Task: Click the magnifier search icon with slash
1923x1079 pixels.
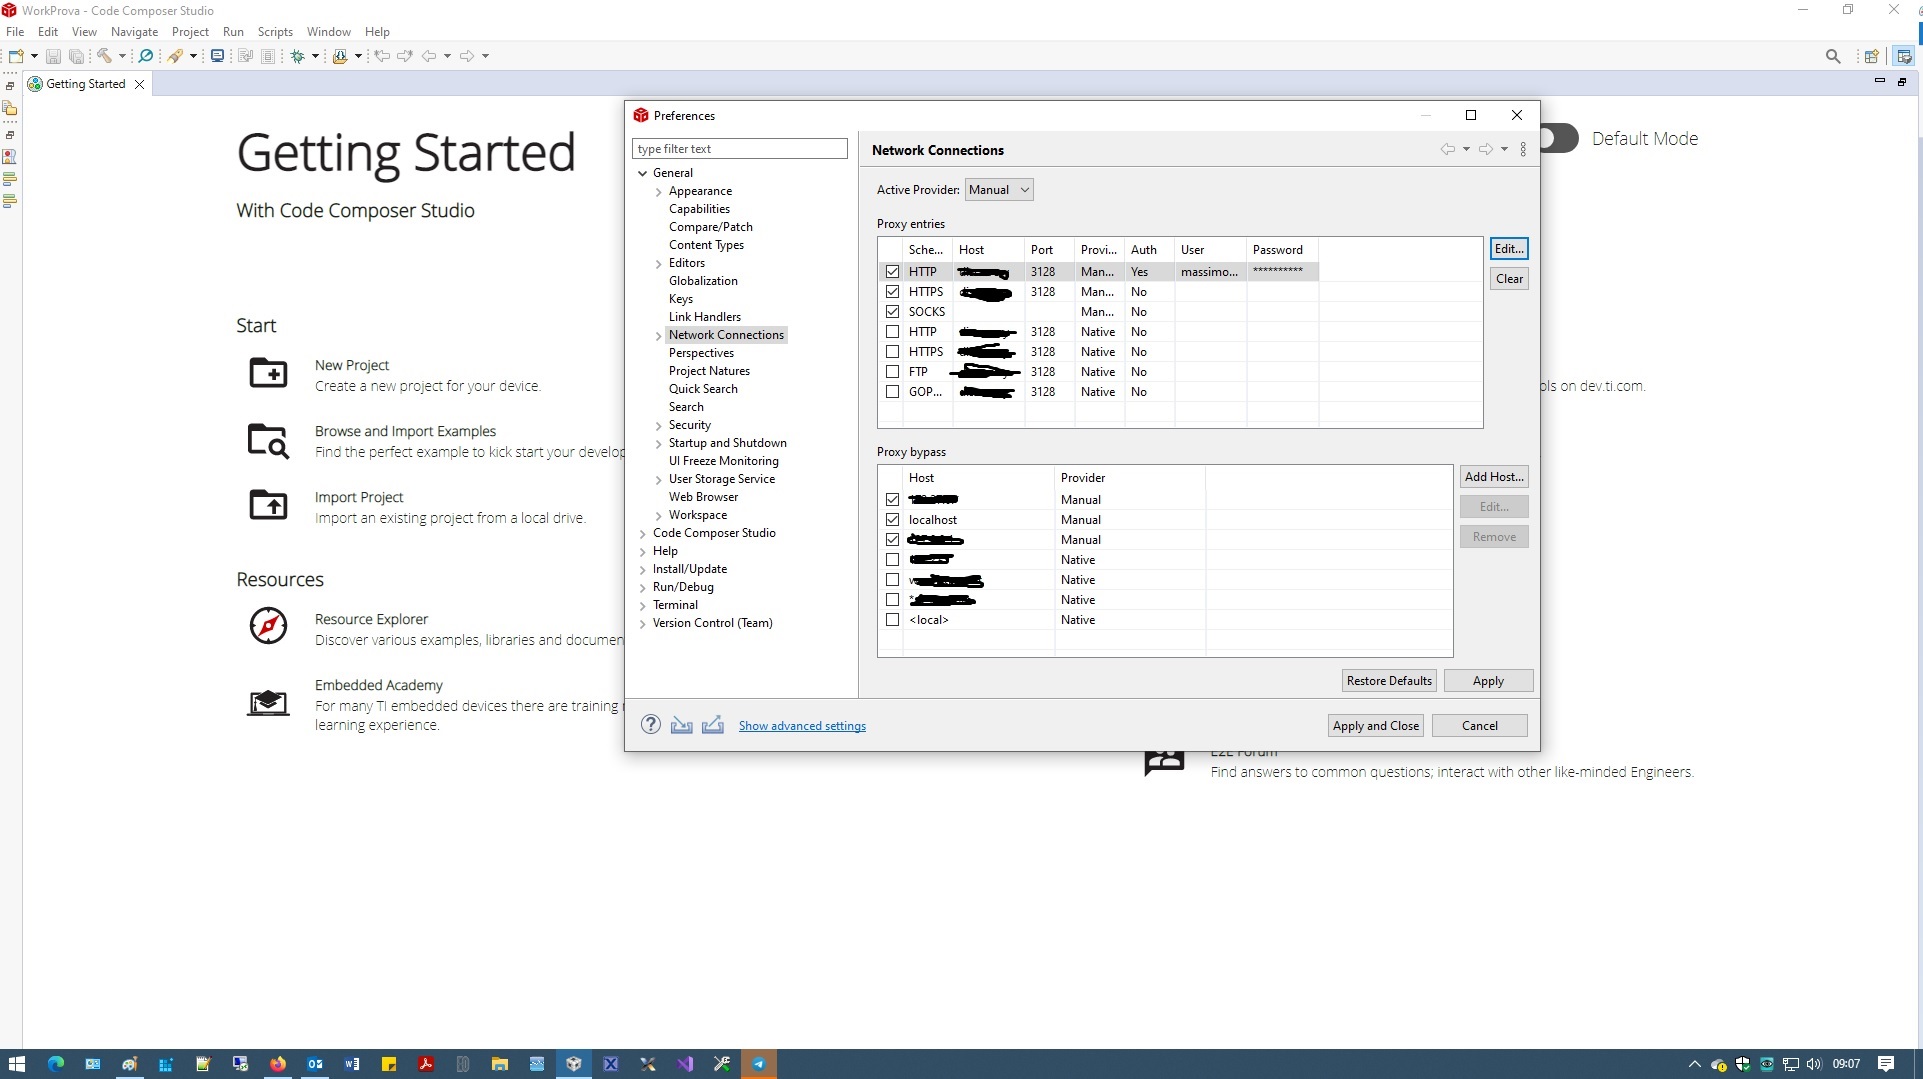Action: (x=146, y=56)
